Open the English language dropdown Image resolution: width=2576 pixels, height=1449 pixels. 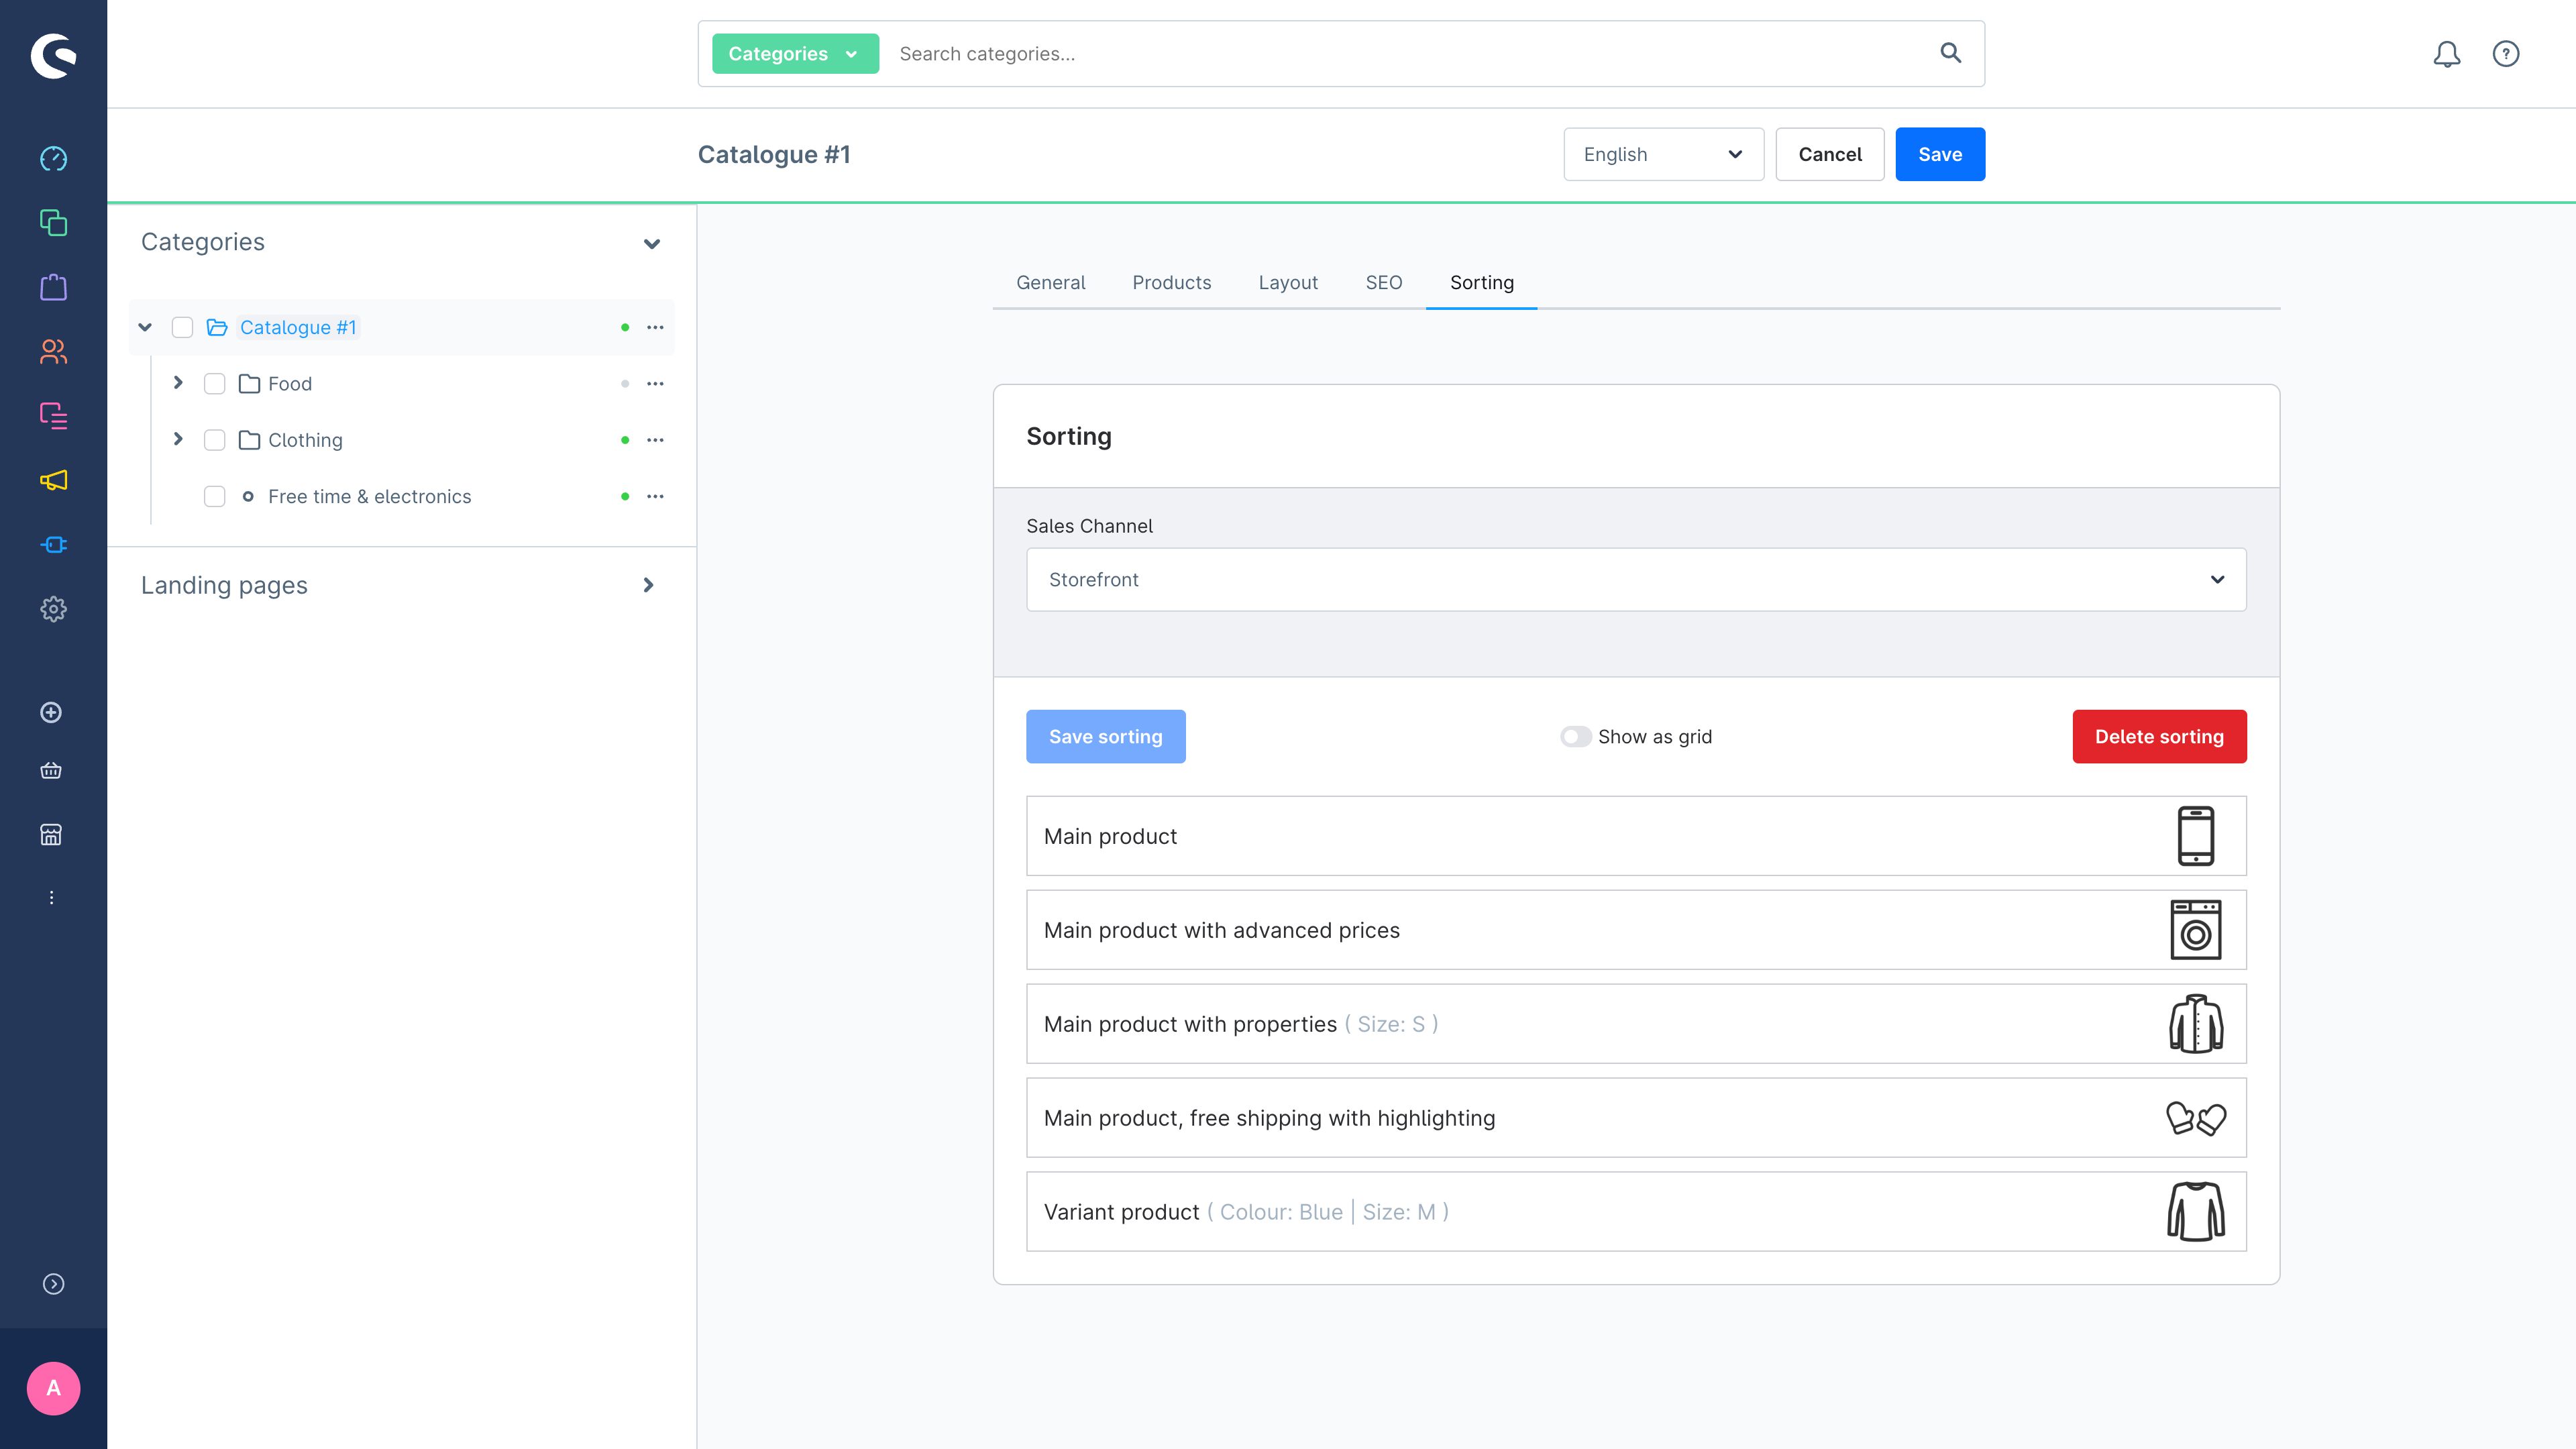pyautogui.click(x=1663, y=154)
